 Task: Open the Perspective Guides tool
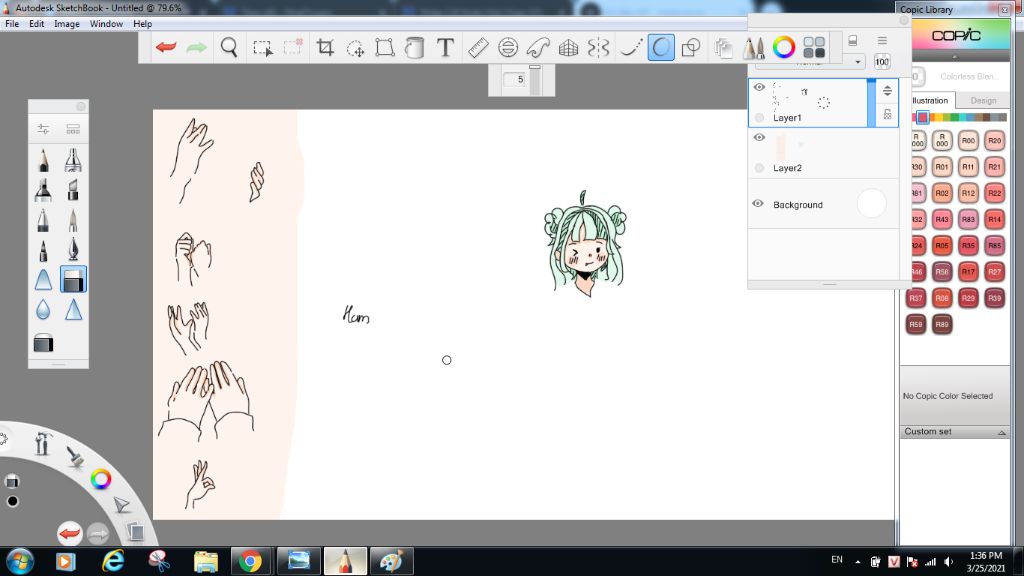(x=568, y=47)
